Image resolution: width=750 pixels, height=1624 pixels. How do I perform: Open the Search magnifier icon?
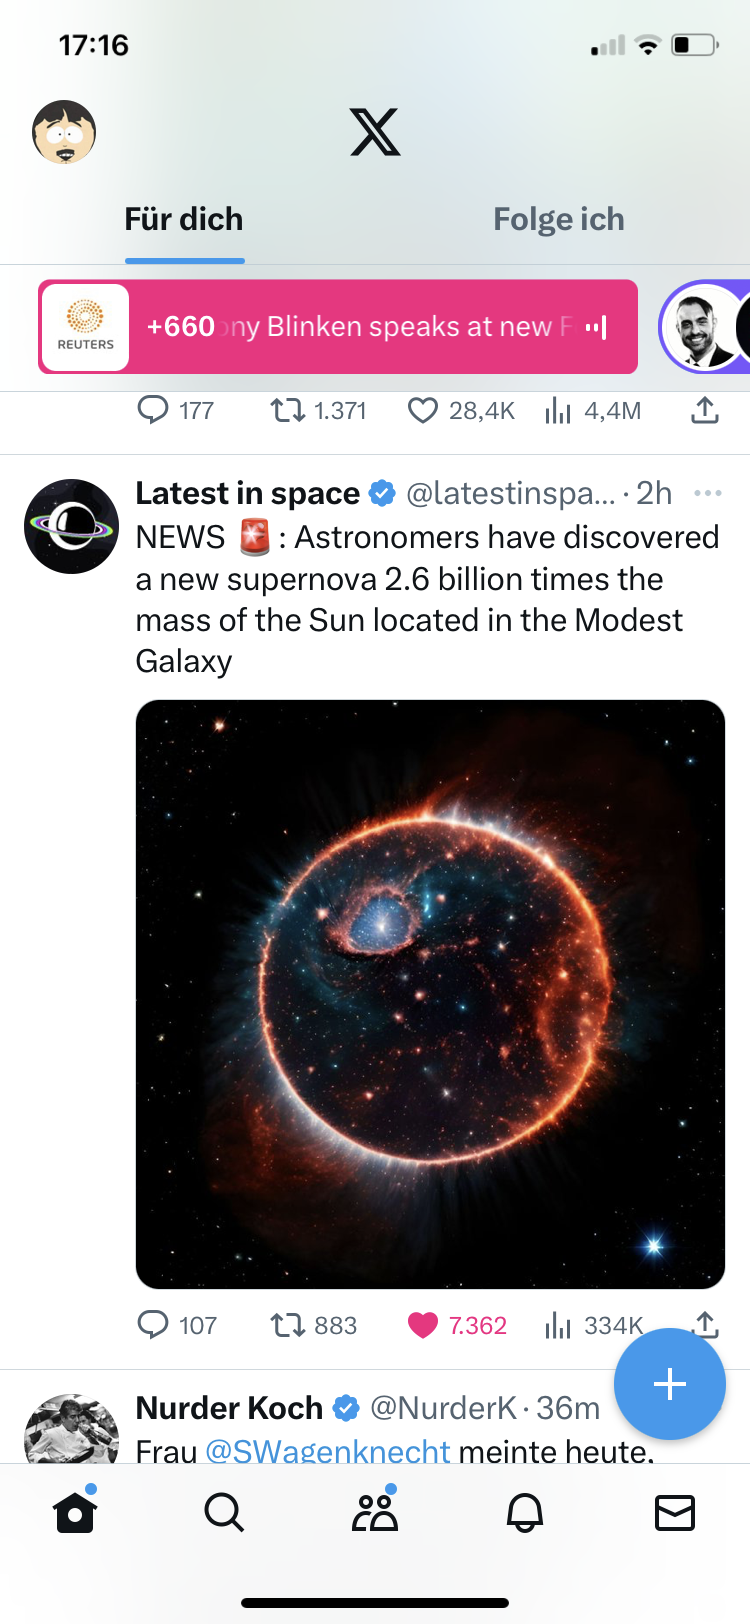point(224,1512)
